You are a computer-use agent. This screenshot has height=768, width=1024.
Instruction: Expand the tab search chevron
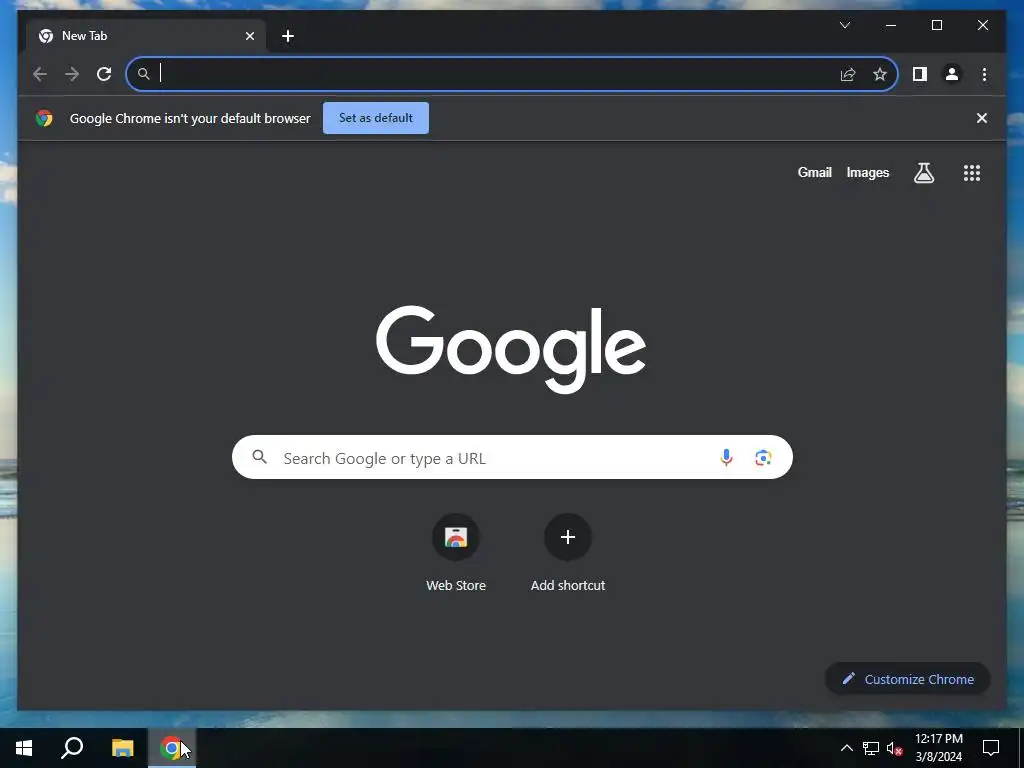[x=844, y=25]
